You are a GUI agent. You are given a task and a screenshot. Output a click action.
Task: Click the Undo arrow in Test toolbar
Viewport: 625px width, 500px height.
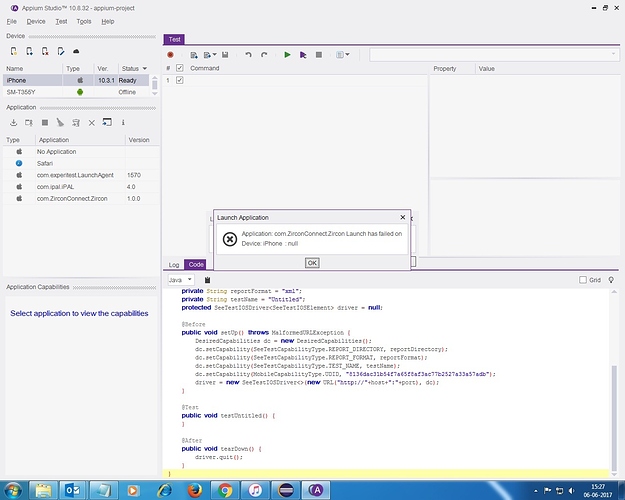point(249,54)
